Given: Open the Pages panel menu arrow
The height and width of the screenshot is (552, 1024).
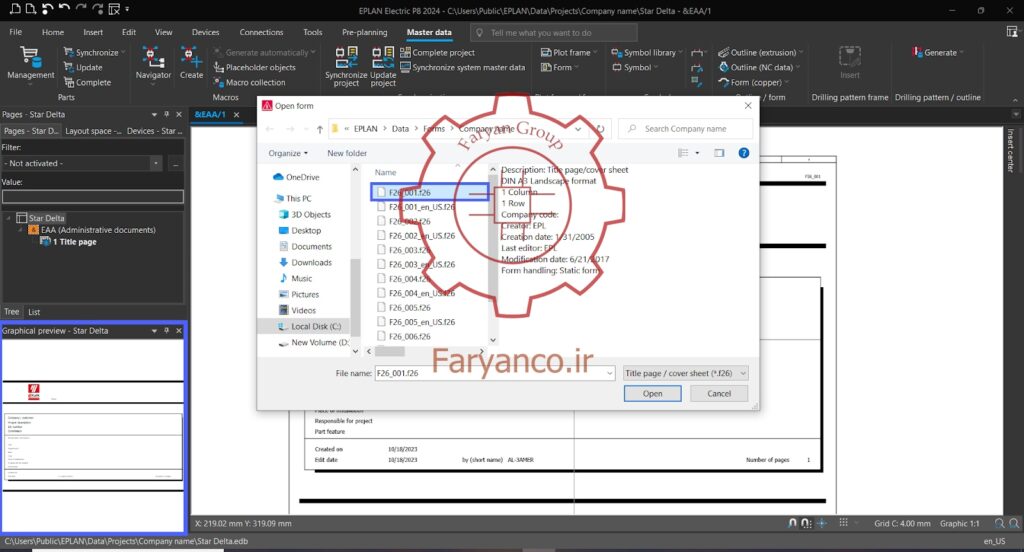Looking at the screenshot, I should click(x=154, y=114).
